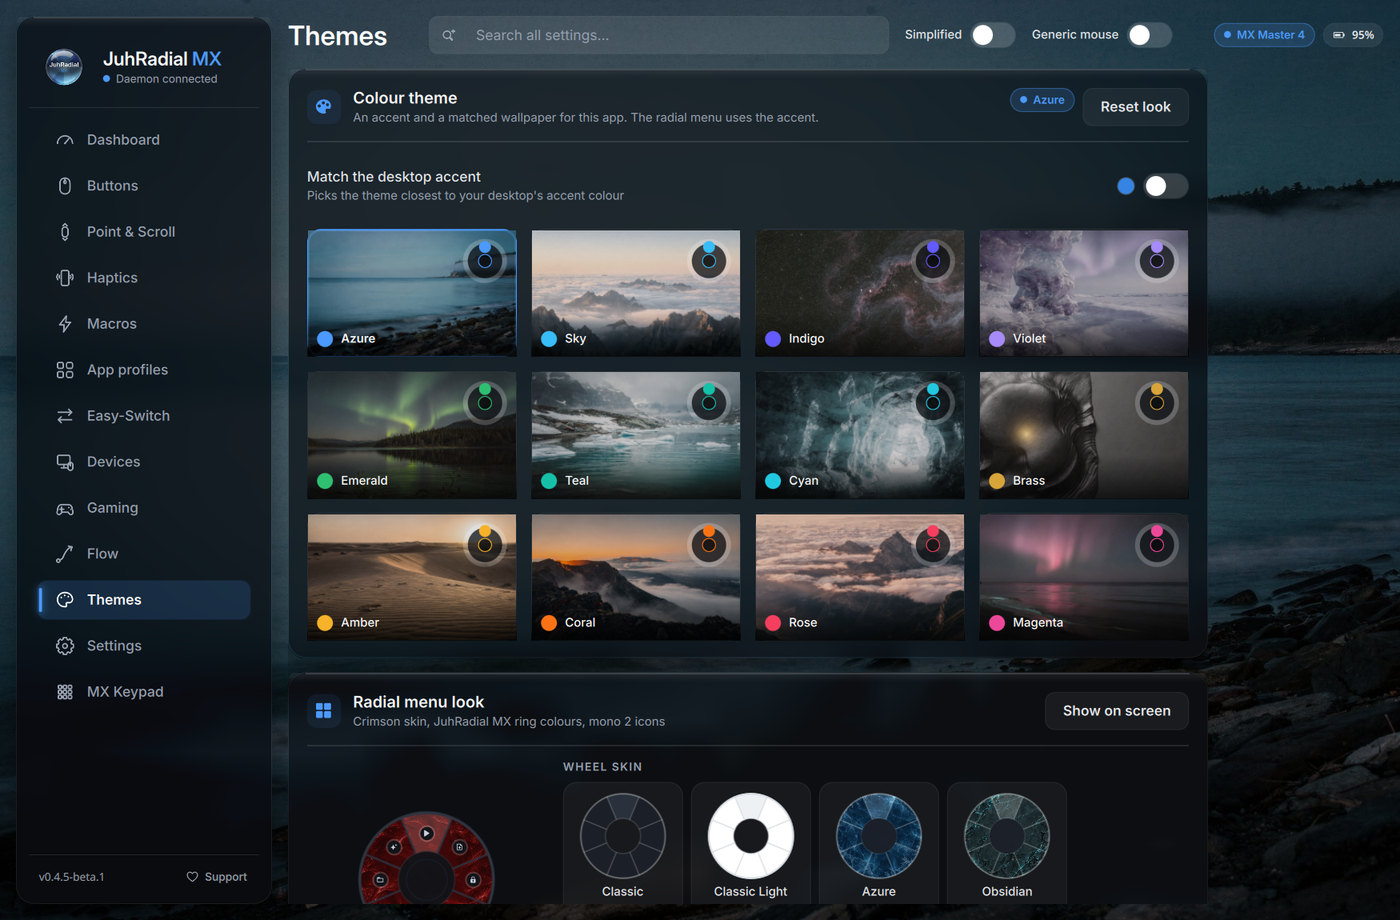
Task: Click the MX Keypad grid icon
Action: 65,692
